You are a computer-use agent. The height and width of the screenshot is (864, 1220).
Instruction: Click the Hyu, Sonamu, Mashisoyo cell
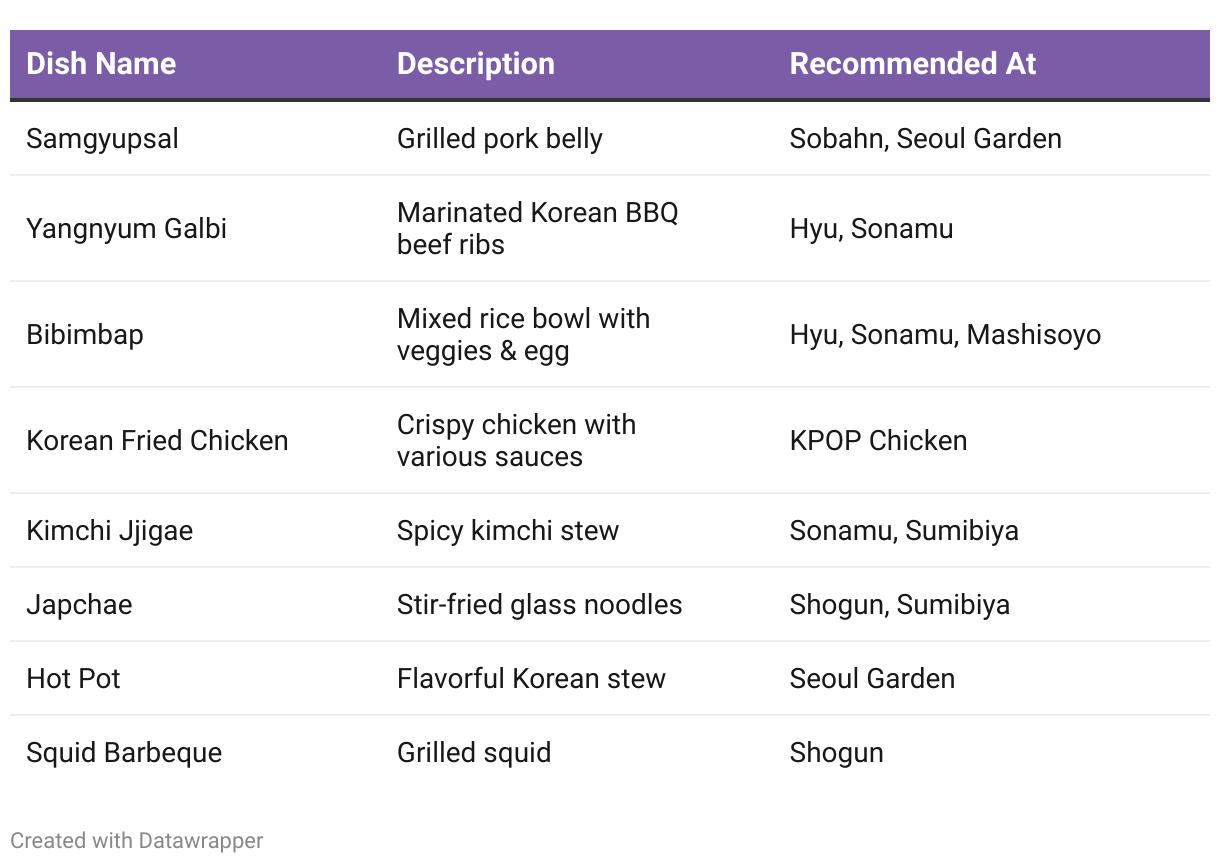click(945, 334)
